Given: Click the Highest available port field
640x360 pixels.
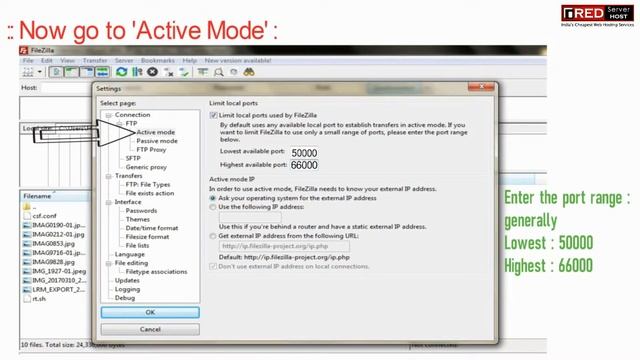Looking at the screenshot, I should pos(304,165).
